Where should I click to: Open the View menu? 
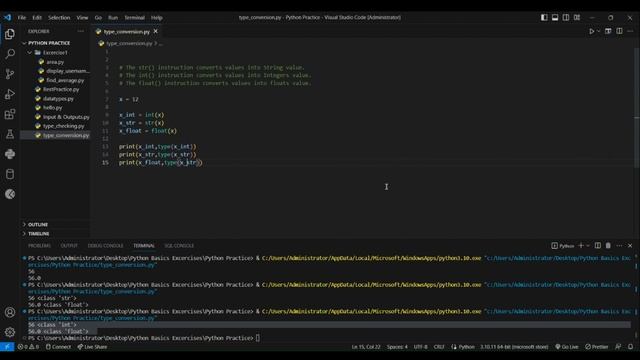[82, 18]
